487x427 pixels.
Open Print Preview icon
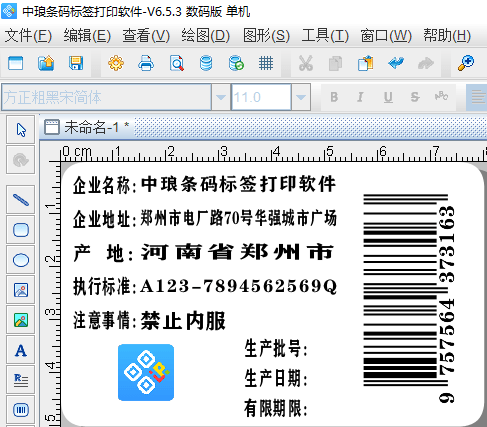[x=176, y=63]
